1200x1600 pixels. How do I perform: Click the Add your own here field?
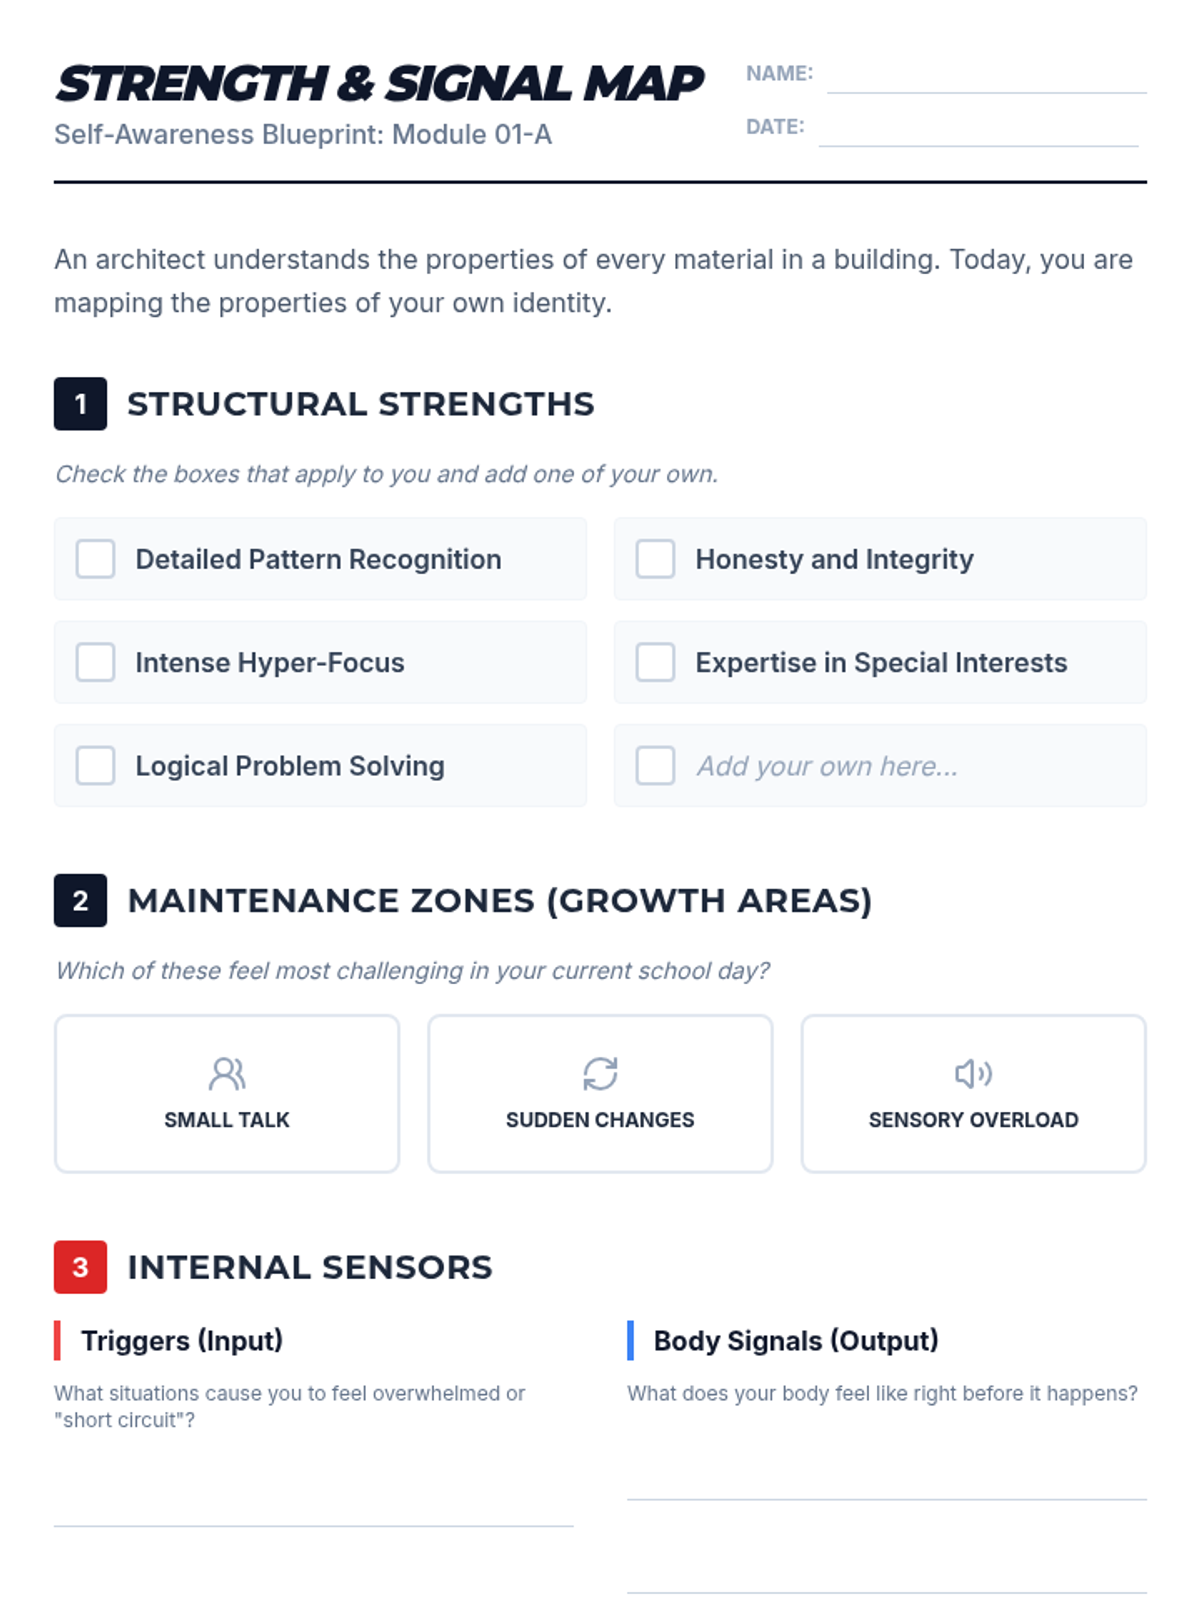tap(827, 766)
